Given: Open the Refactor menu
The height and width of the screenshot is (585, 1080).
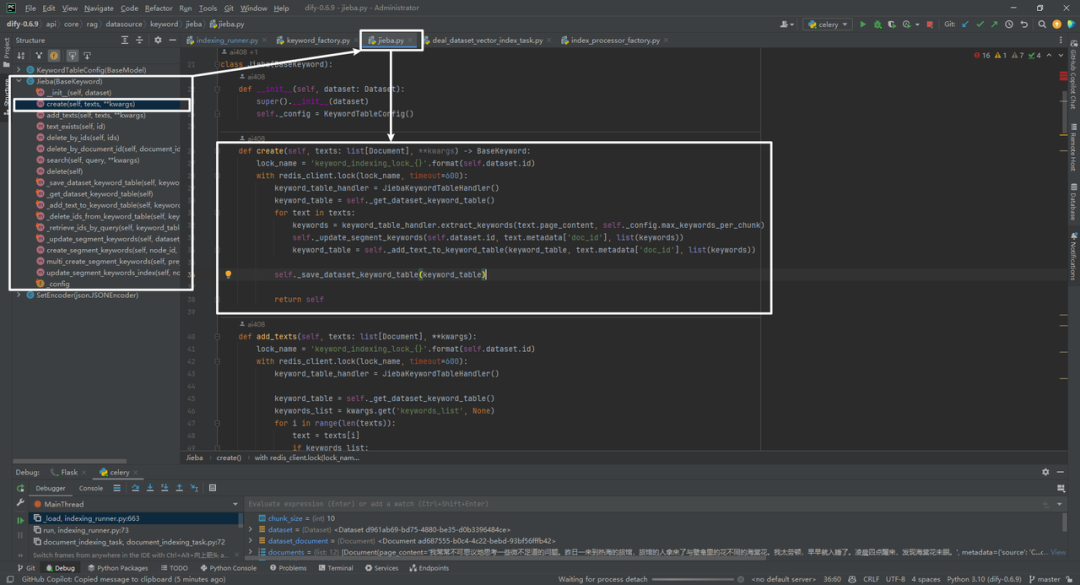Looking at the screenshot, I should pos(158,8).
